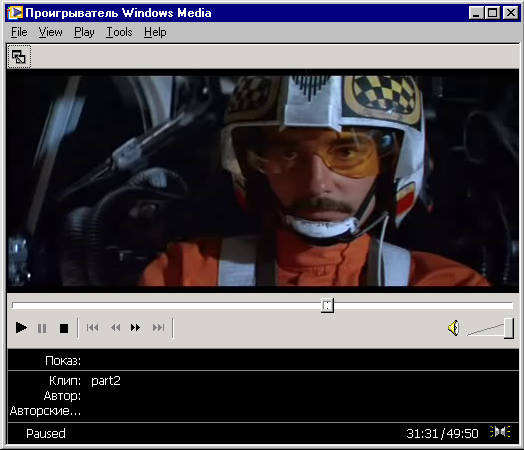Click the Windows Media title bar icon
Image resolution: width=524 pixels, height=450 pixels.
tap(15, 13)
